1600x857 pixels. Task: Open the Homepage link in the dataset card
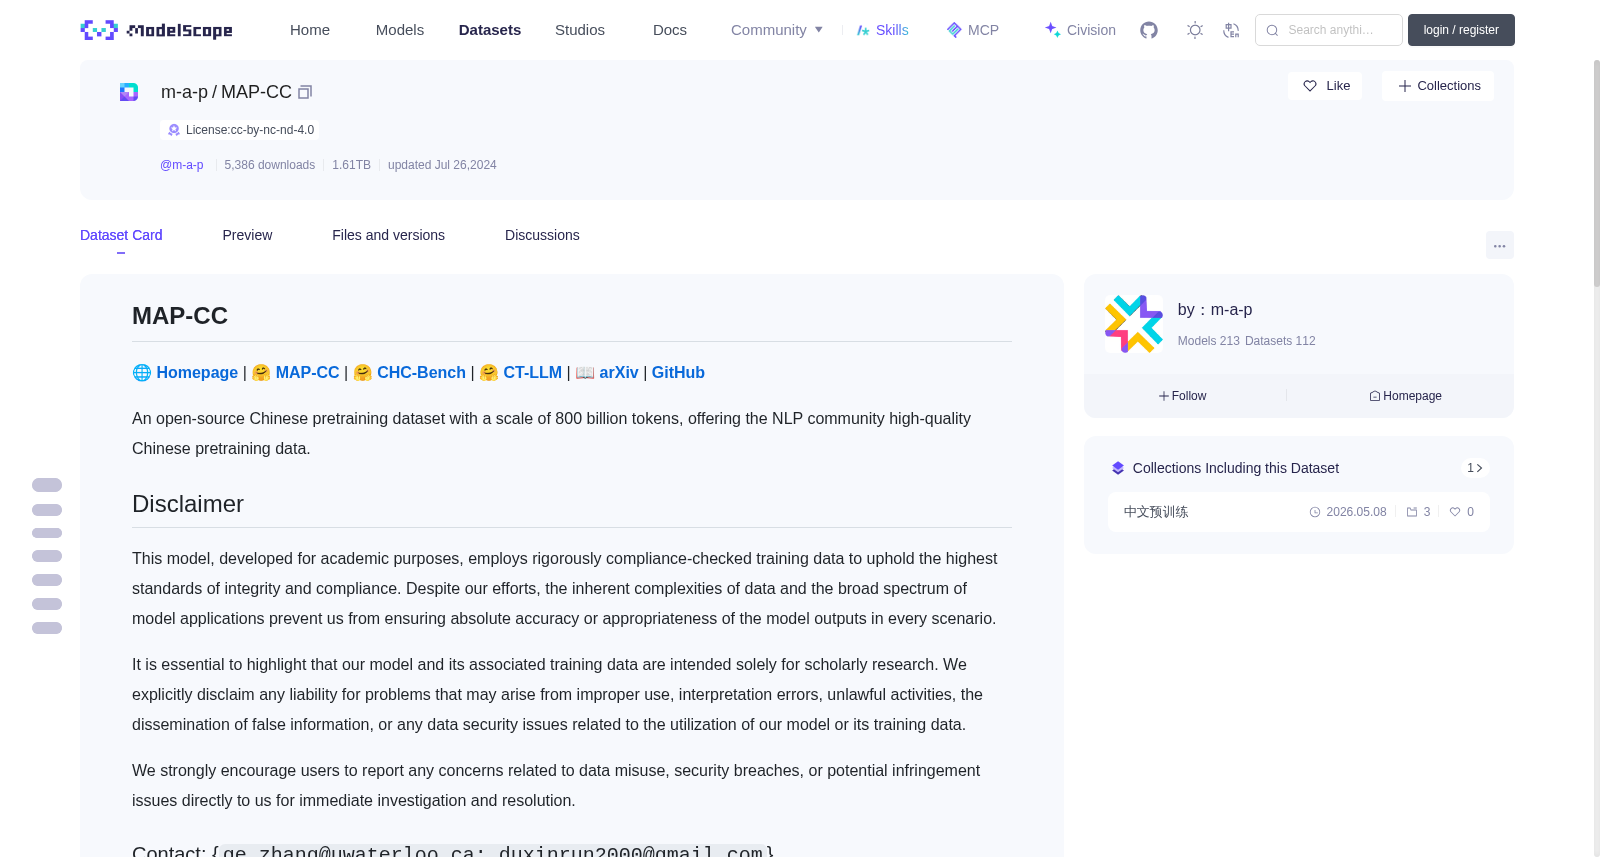point(197,372)
